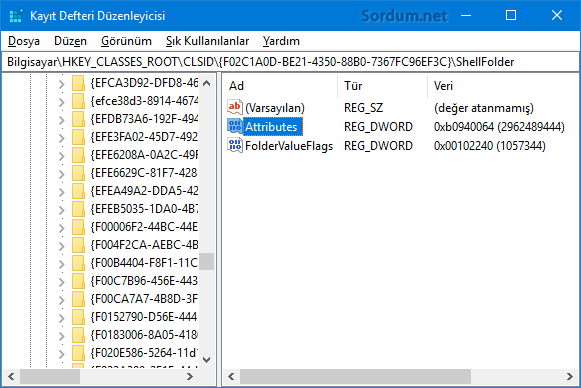Select the {EFEA49A2-DDA5-42 tree key
This screenshot has width=581, height=388.
(x=144, y=191)
